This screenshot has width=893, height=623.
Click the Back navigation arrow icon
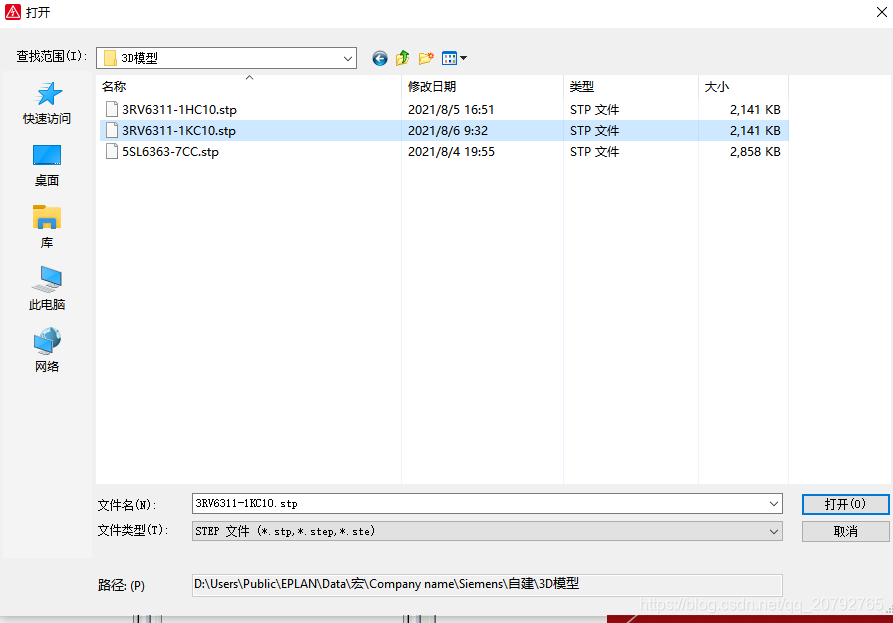click(380, 59)
